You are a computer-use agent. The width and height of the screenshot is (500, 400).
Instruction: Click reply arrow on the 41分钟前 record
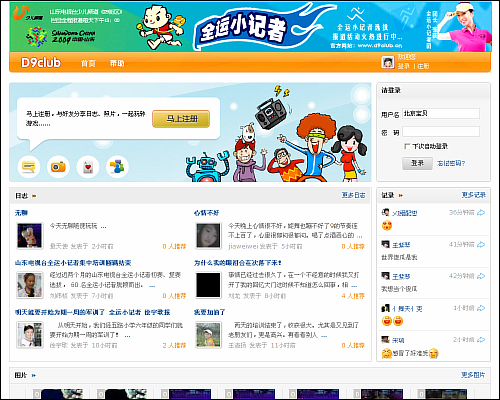[481, 244]
